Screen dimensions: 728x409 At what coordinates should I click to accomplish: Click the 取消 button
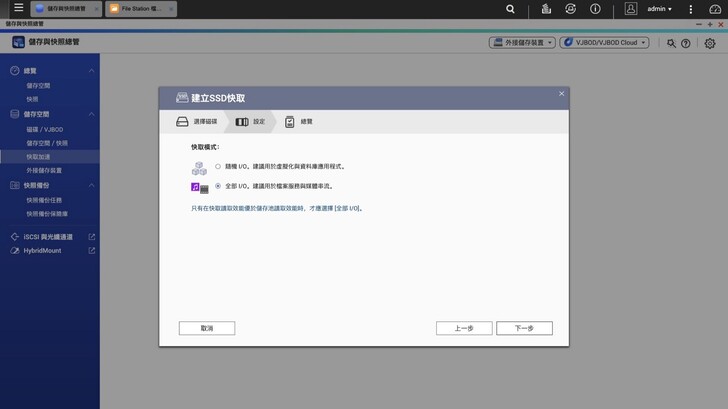click(x=207, y=328)
